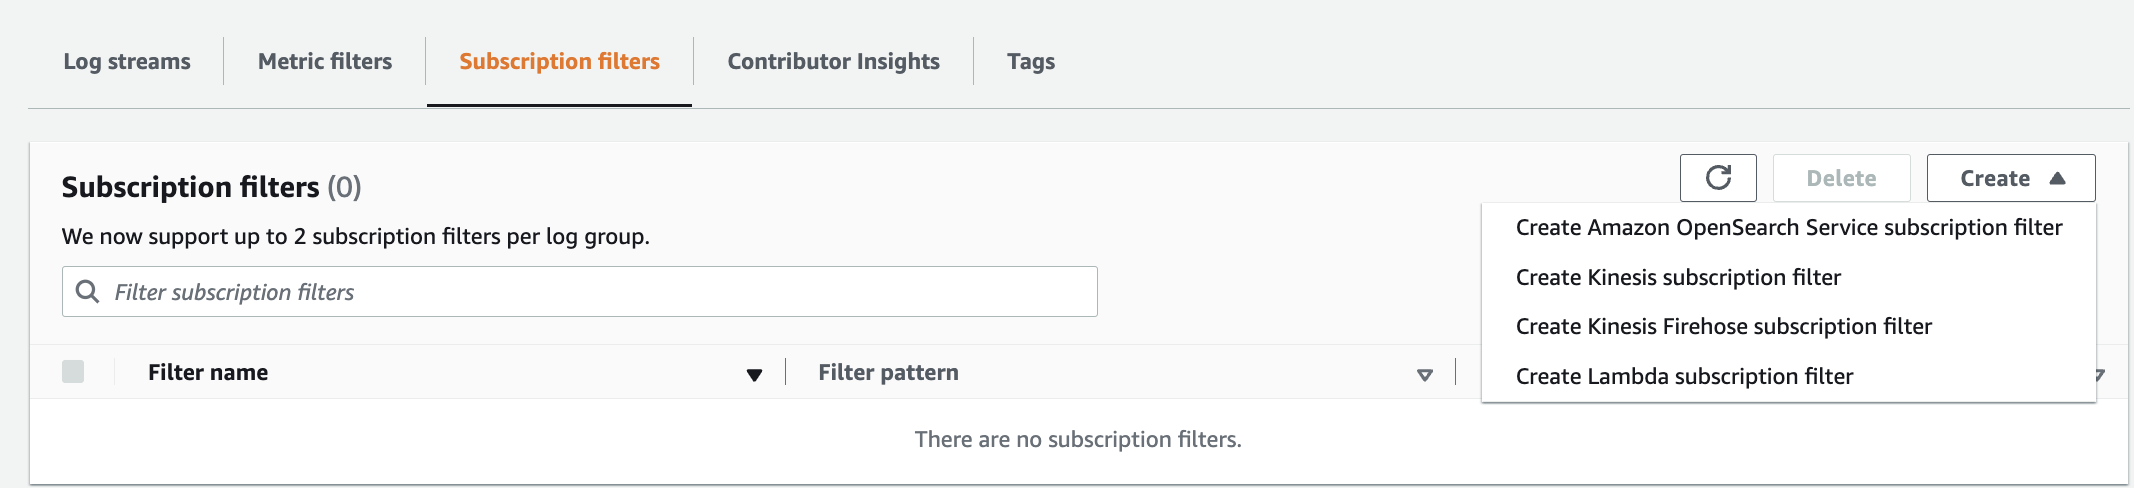Sort by Filter name using its arrow

(x=754, y=375)
